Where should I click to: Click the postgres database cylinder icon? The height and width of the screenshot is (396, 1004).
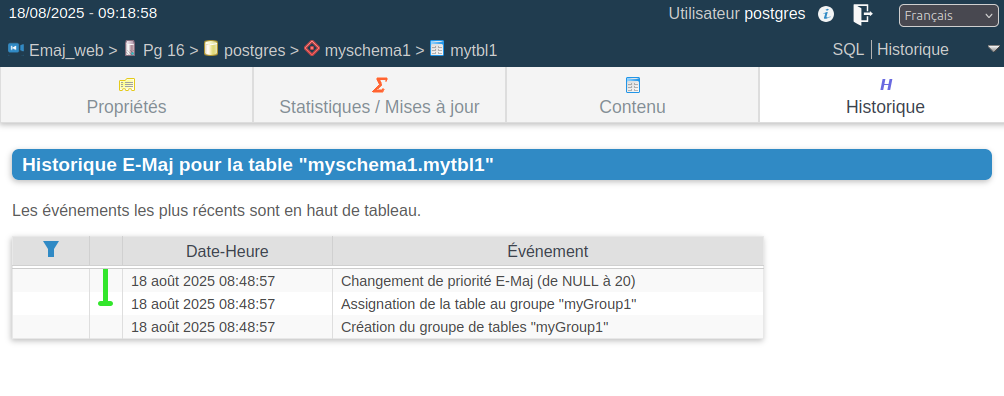[x=211, y=49]
